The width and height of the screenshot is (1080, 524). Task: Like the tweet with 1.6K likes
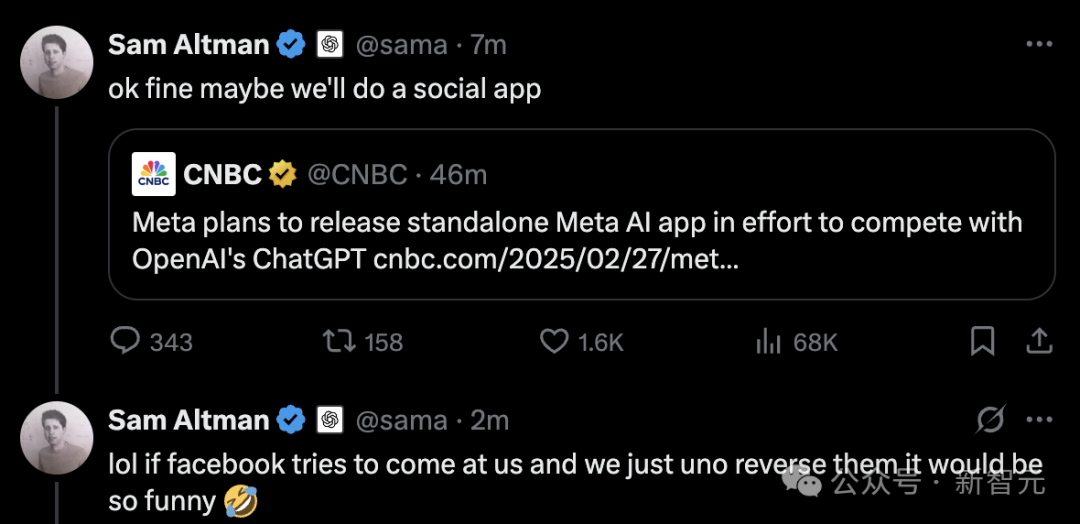coord(554,342)
